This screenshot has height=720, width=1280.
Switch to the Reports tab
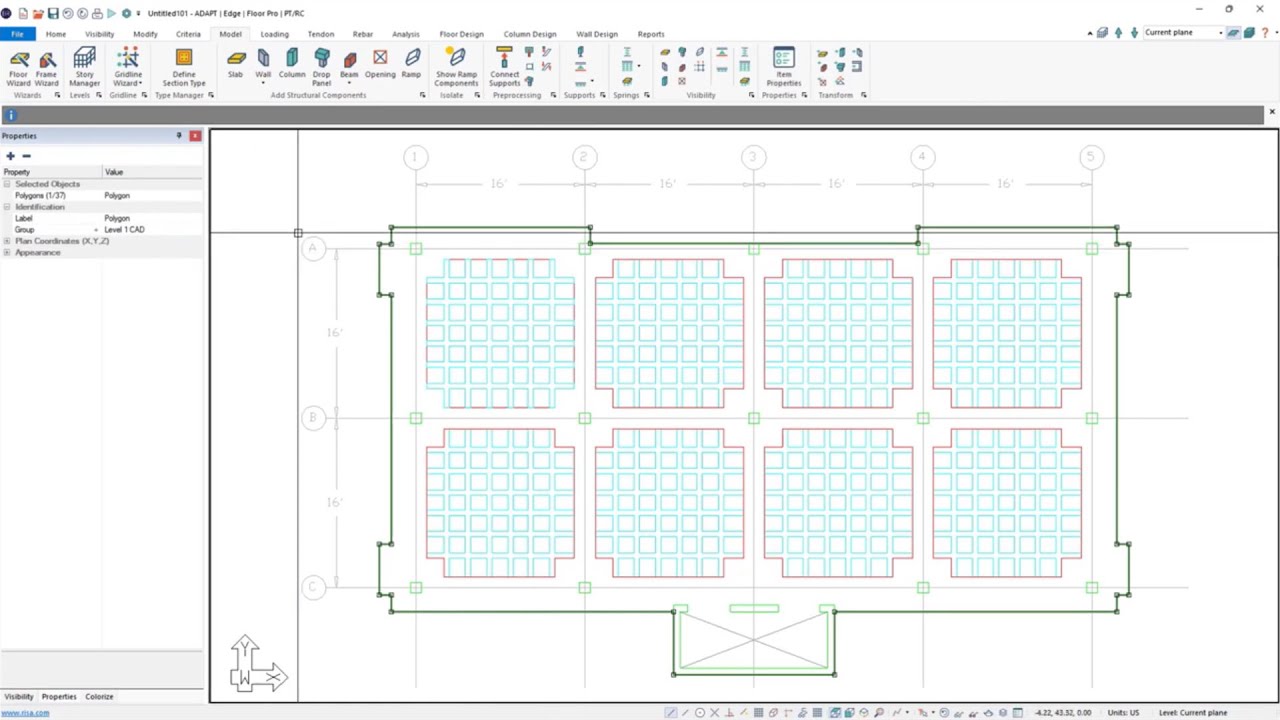click(x=650, y=34)
